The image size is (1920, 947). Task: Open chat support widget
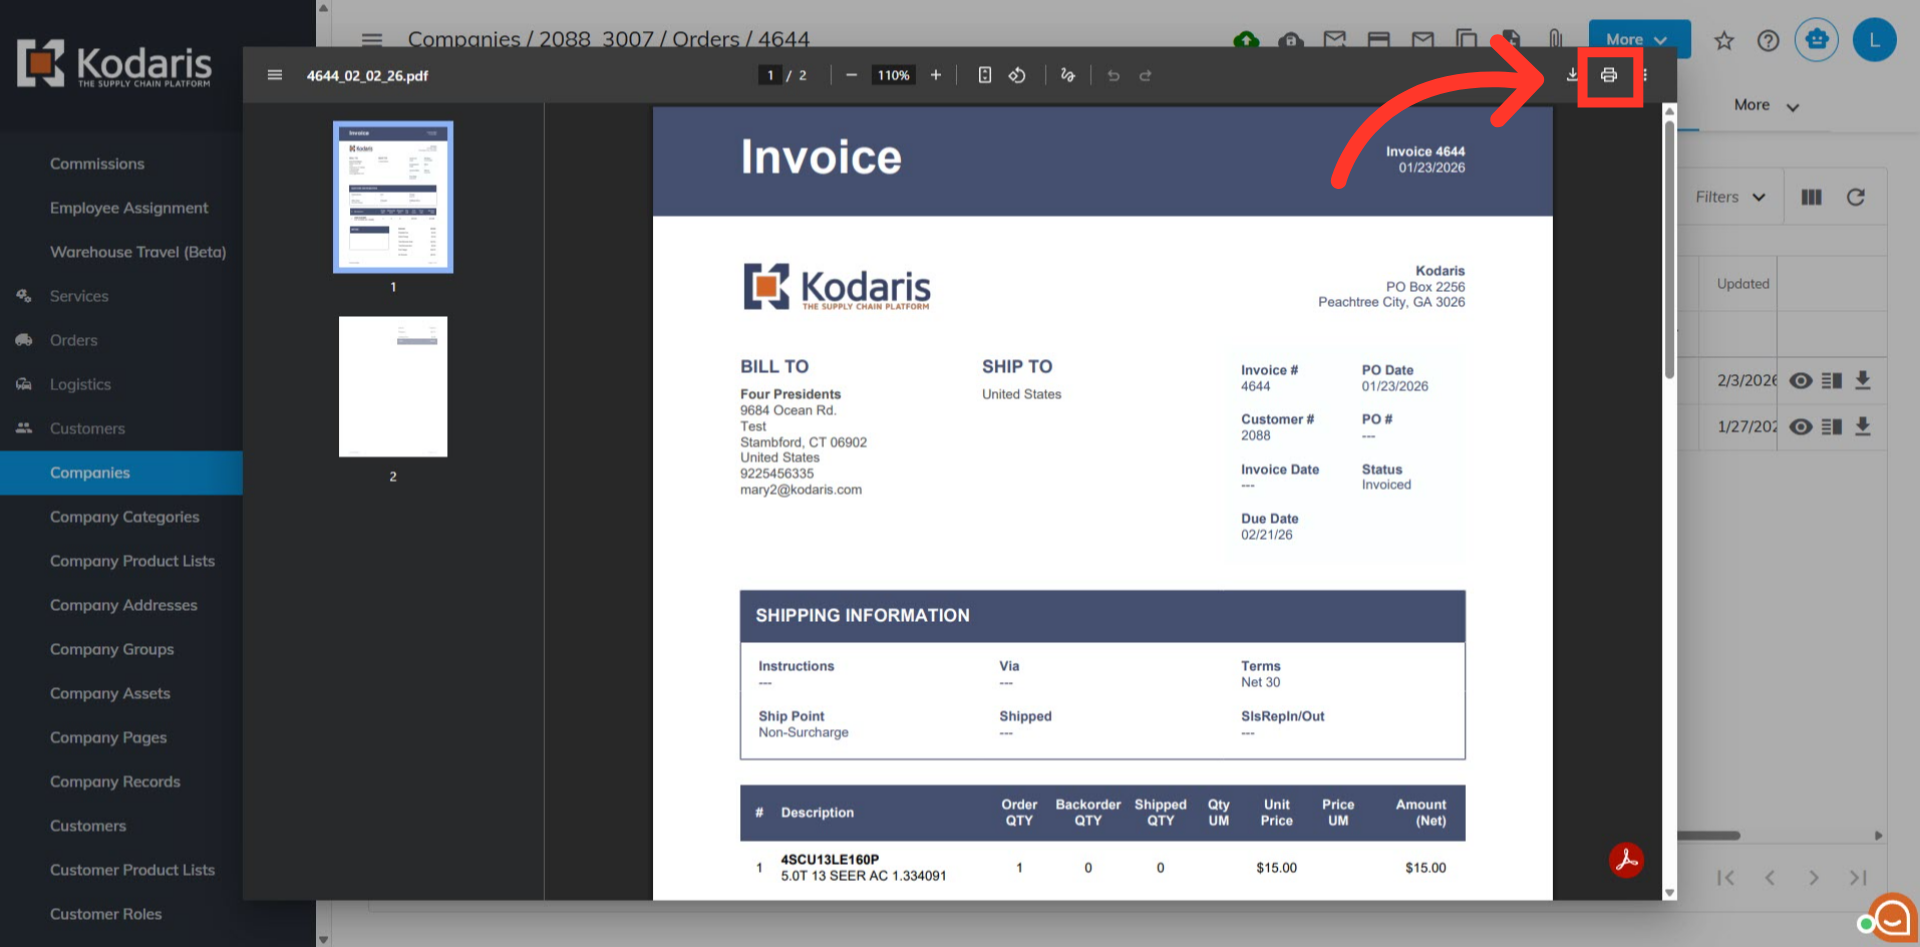tap(1890, 917)
